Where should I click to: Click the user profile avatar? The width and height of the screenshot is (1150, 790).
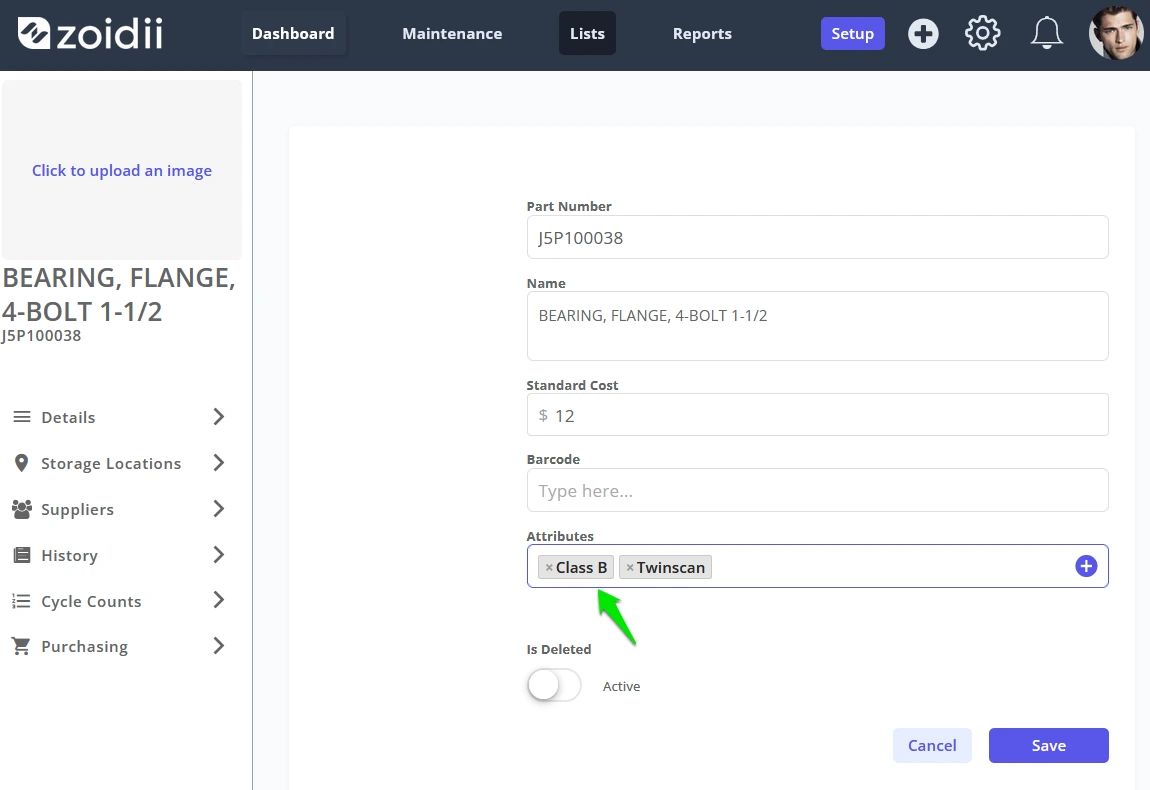tap(1116, 33)
